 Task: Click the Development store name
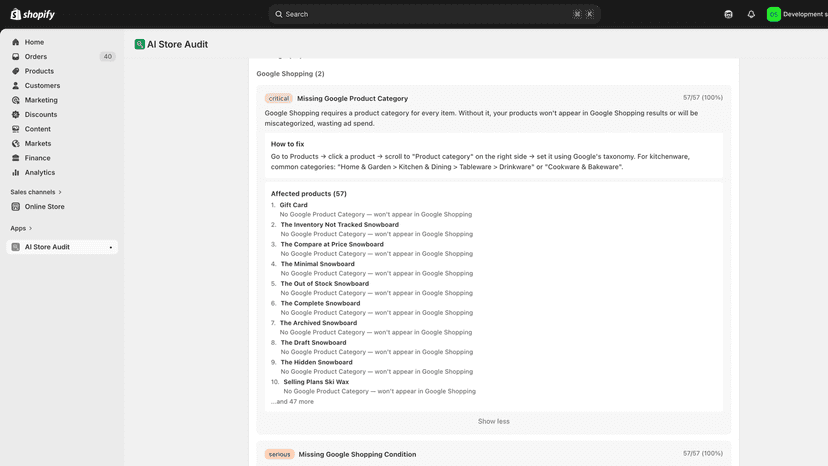pyautogui.click(x=805, y=14)
